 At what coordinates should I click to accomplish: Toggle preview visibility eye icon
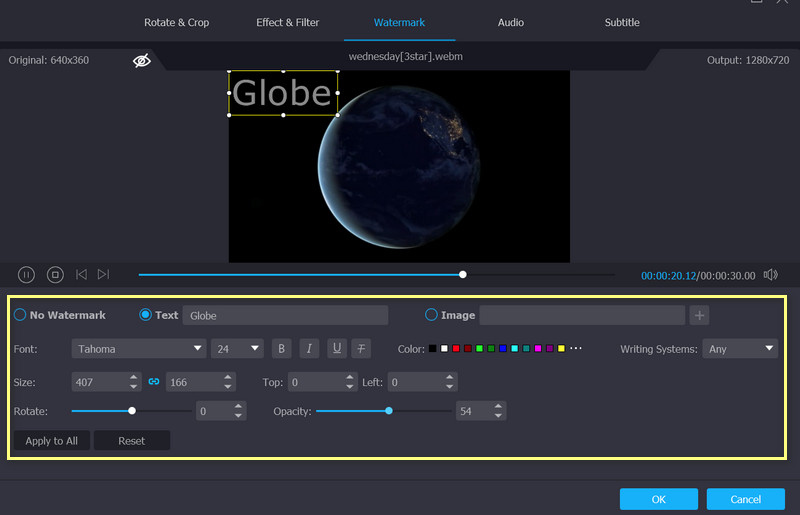142,61
